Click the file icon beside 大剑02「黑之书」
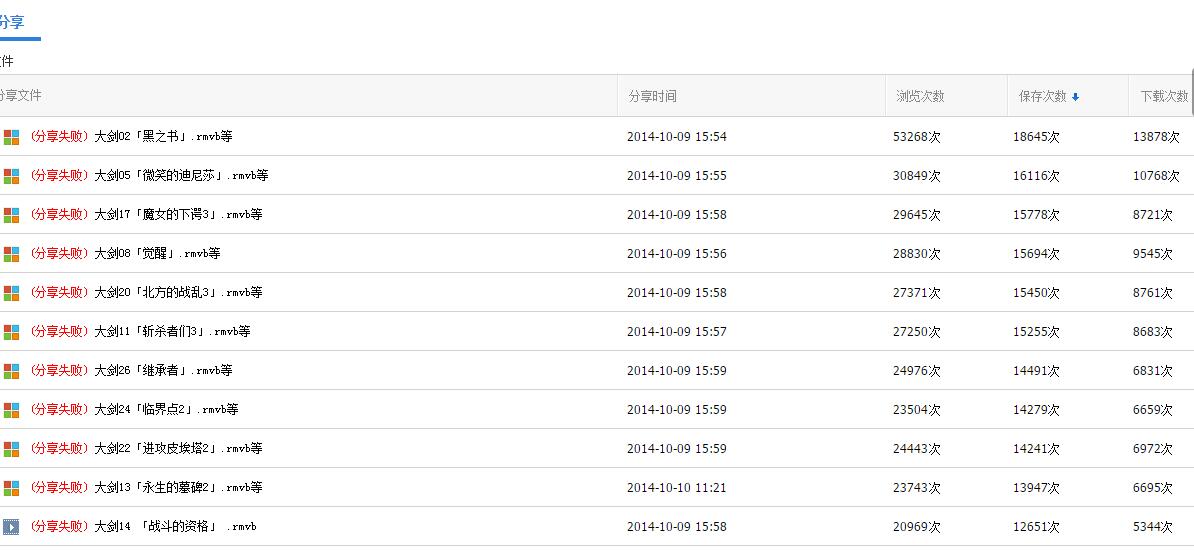The width and height of the screenshot is (1194, 552). 11,137
